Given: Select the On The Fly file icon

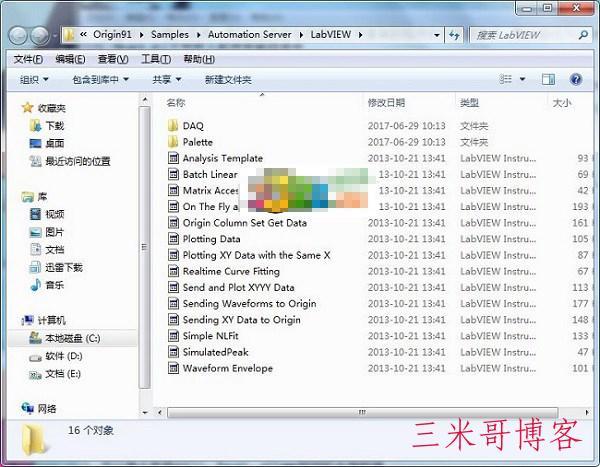Looking at the screenshot, I should (173, 206).
